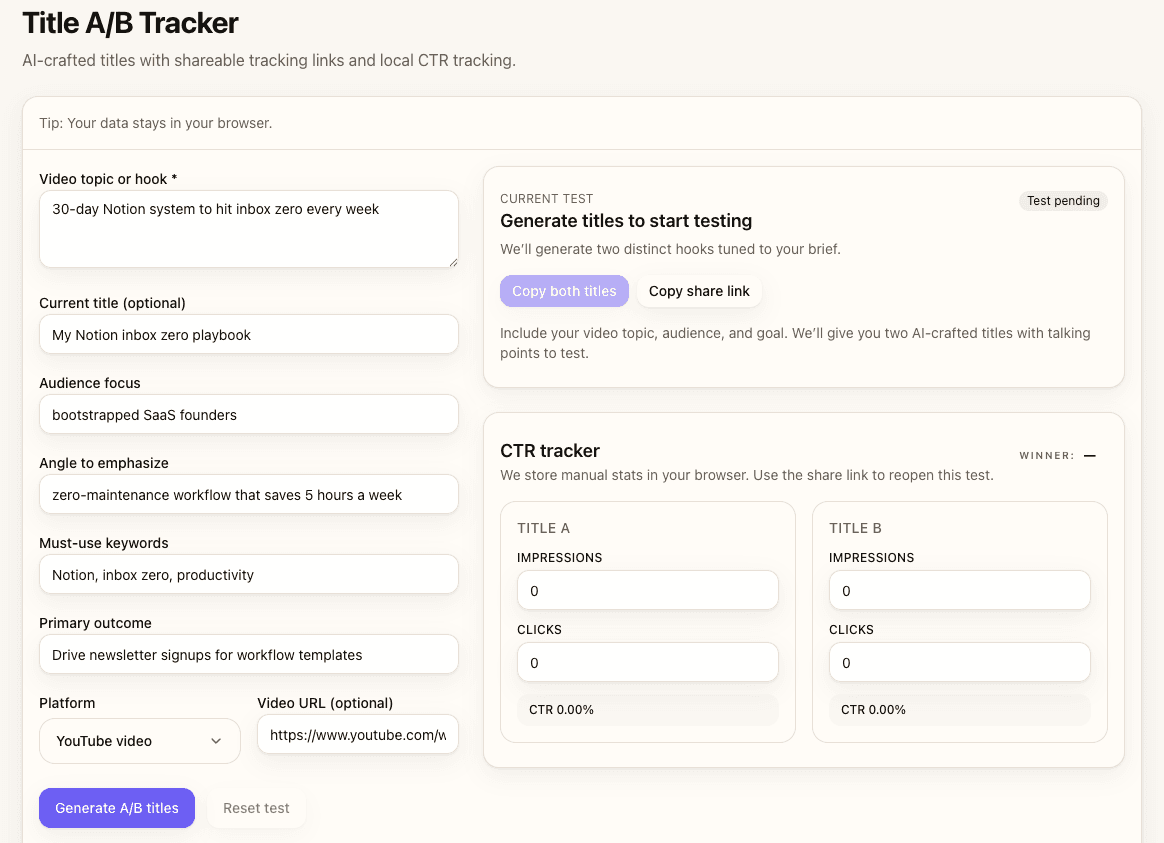This screenshot has height=843, width=1164.
Task: Click the Reset test button
Action: pyautogui.click(x=257, y=808)
